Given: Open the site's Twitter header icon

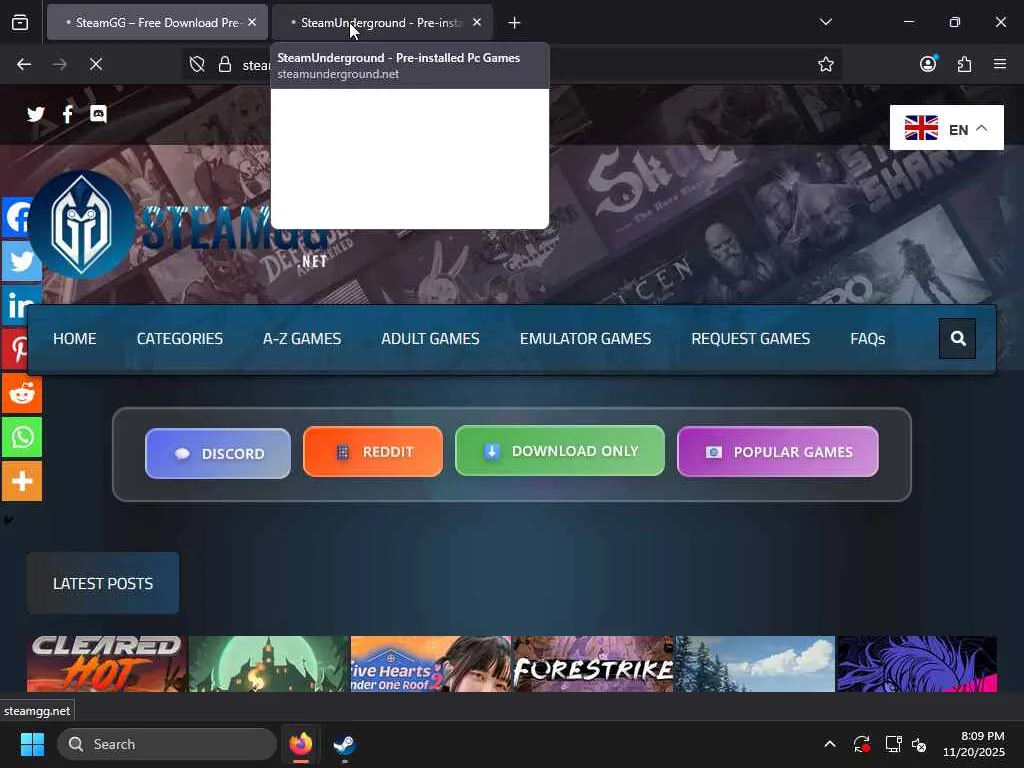Looking at the screenshot, I should point(36,114).
